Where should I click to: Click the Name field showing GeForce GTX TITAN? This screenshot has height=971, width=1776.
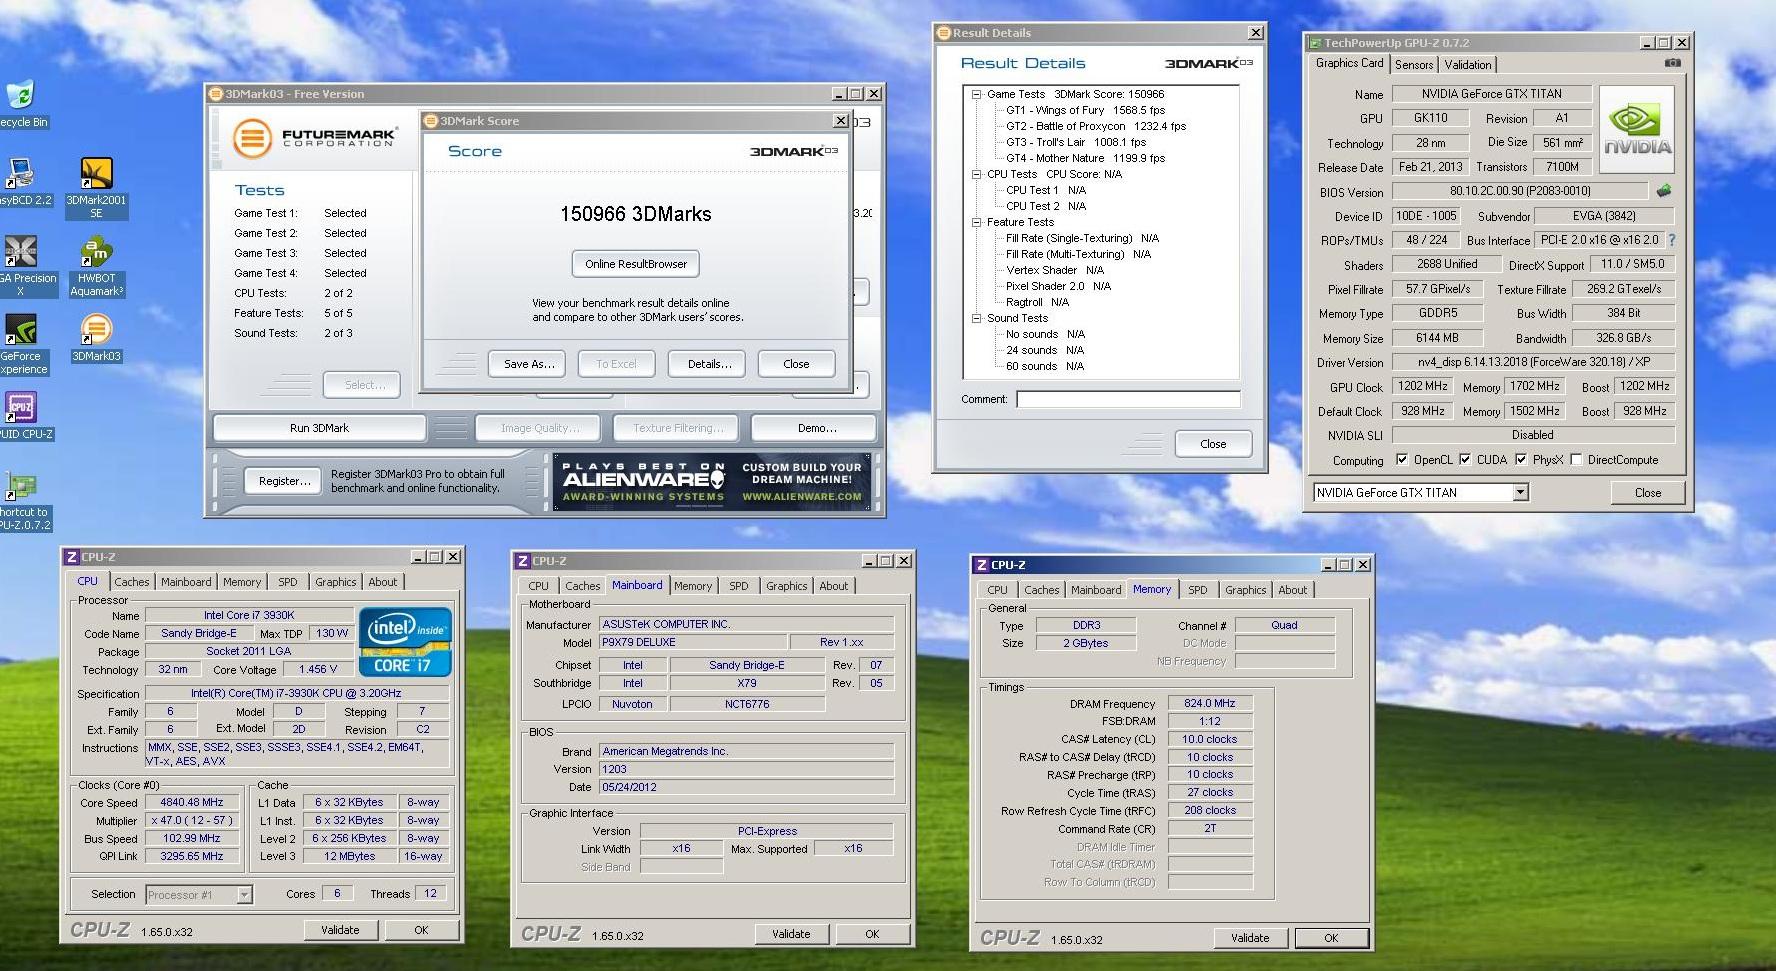pos(1491,94)
